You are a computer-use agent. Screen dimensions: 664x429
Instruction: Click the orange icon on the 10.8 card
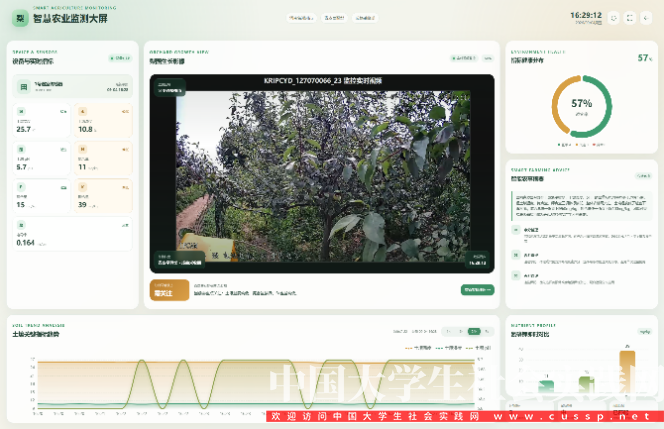83,111
